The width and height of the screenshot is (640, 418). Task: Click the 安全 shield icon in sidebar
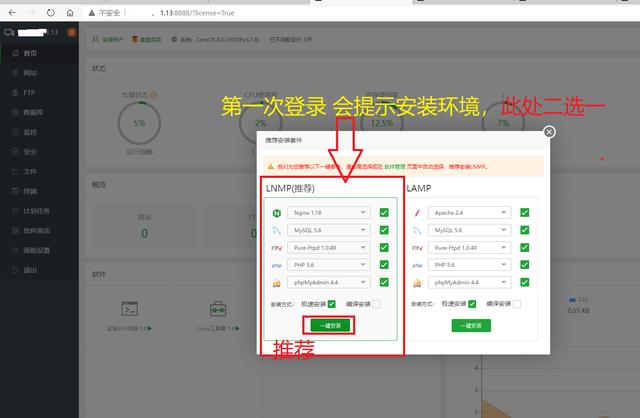16,151
